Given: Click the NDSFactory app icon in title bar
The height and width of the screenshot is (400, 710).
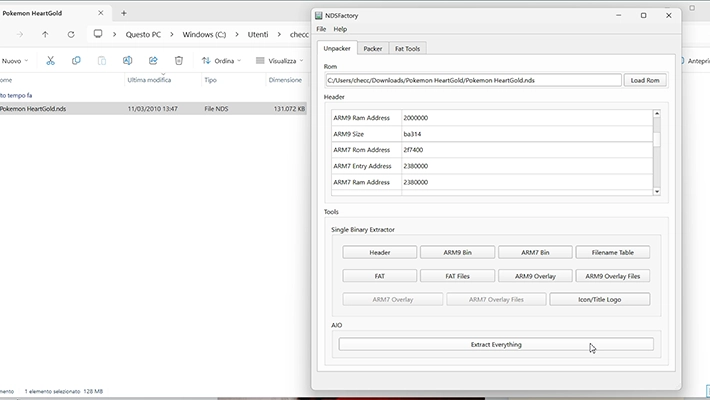Looking at the screenshot, I should pos(319,15).
